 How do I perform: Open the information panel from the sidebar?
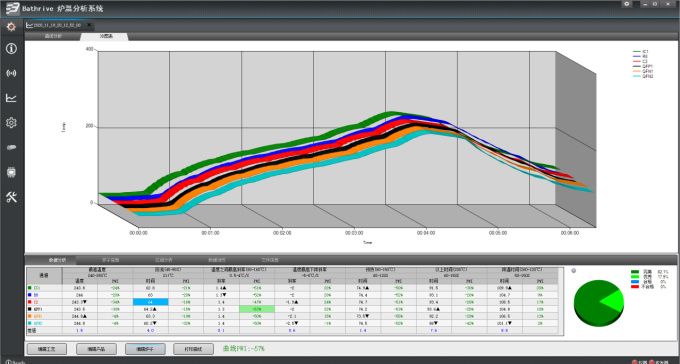point(11,48)
